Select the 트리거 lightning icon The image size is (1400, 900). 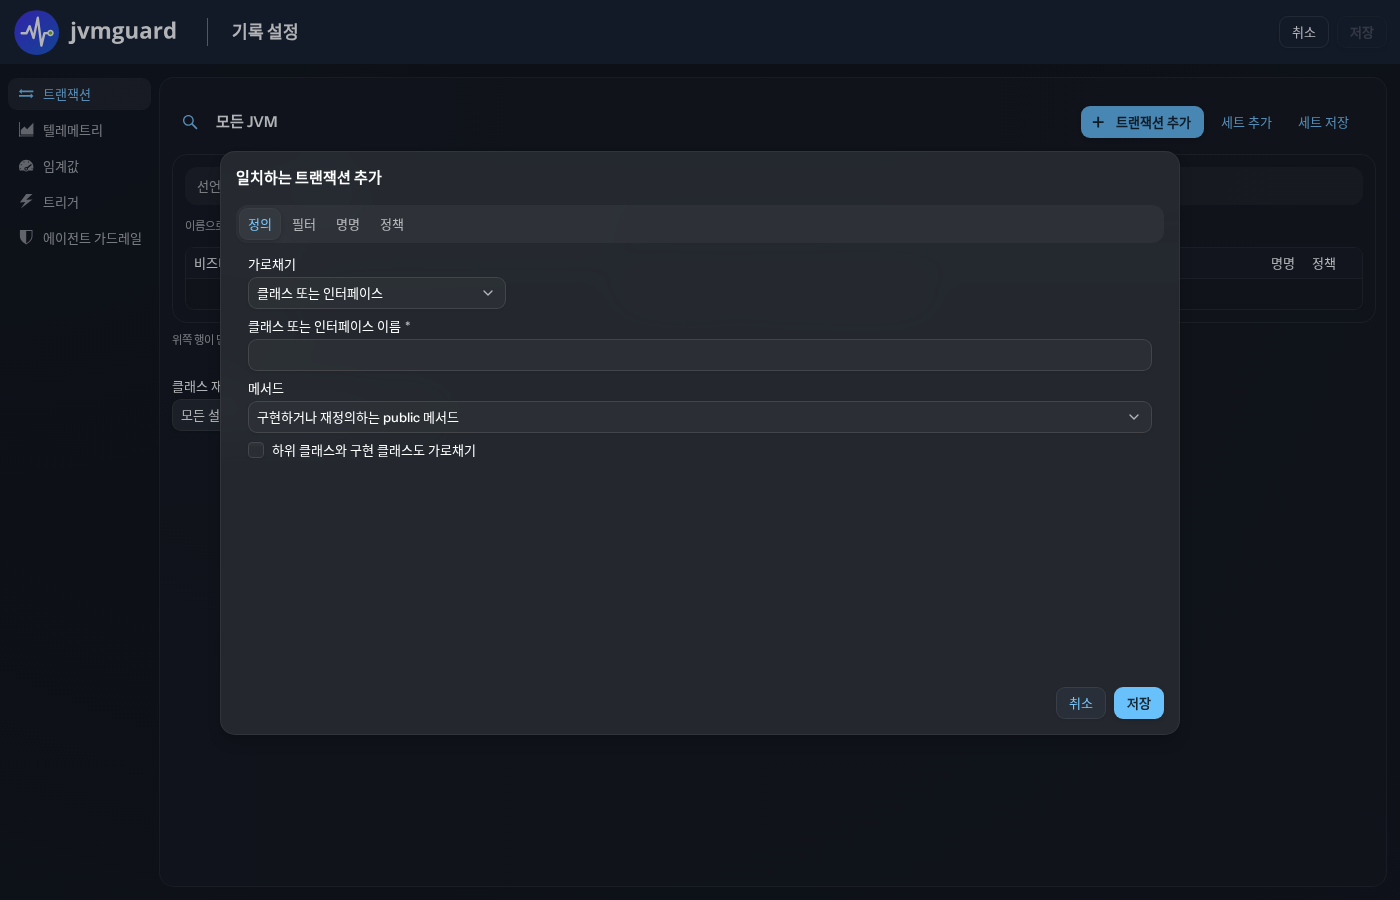point(26,201)
